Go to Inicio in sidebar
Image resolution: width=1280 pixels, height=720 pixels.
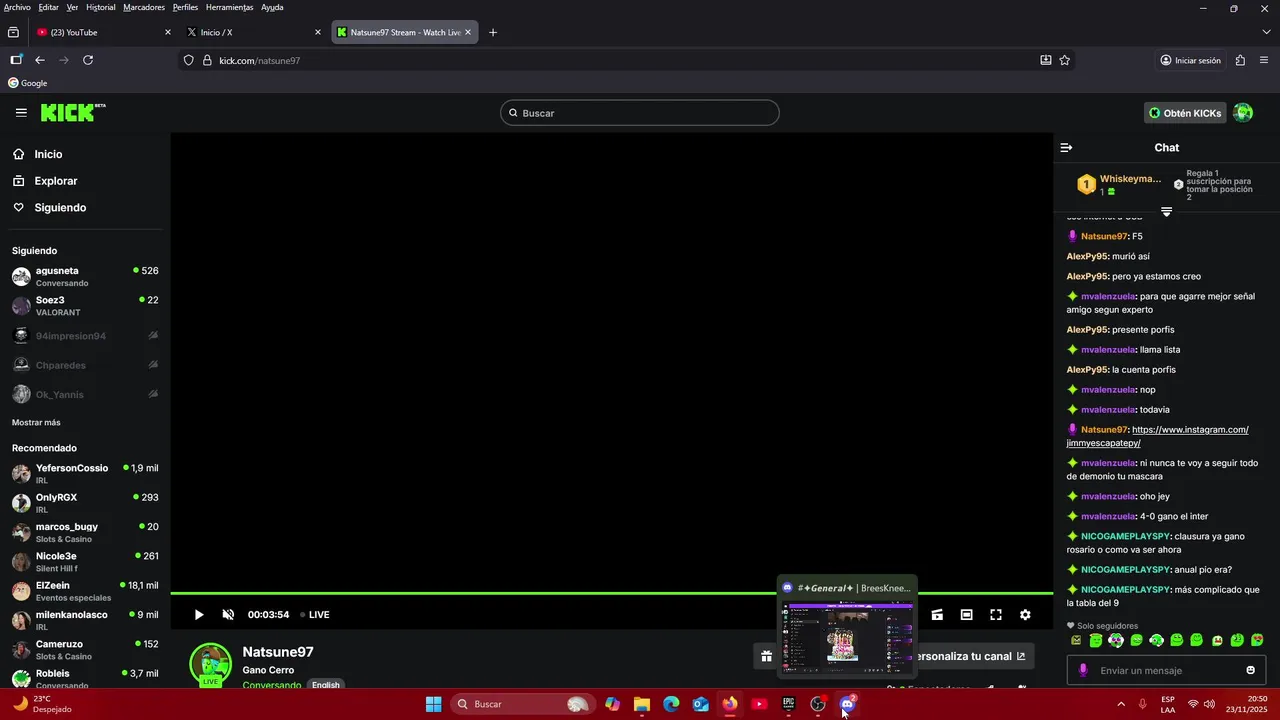coord(48,154)
